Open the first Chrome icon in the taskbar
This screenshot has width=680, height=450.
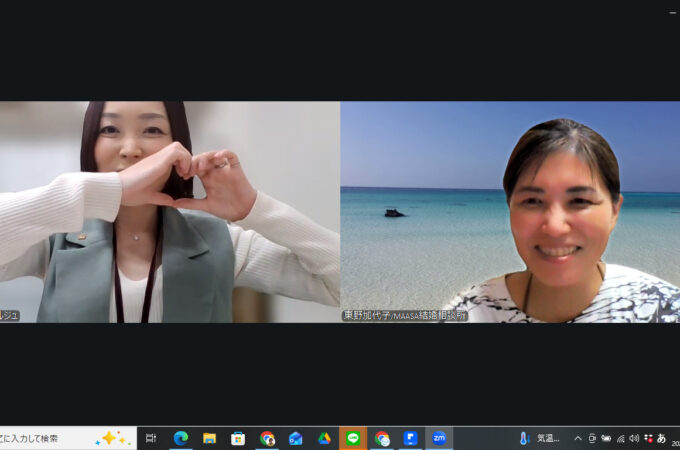click(x=267, y=438)
